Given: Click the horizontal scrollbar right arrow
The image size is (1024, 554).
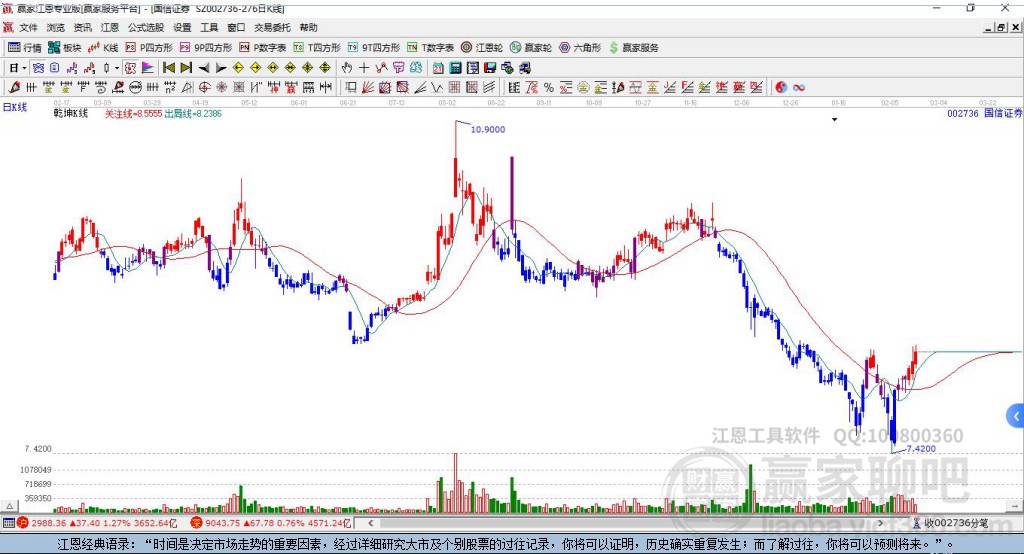Looking at the screenshot, I should click(880, 523).
